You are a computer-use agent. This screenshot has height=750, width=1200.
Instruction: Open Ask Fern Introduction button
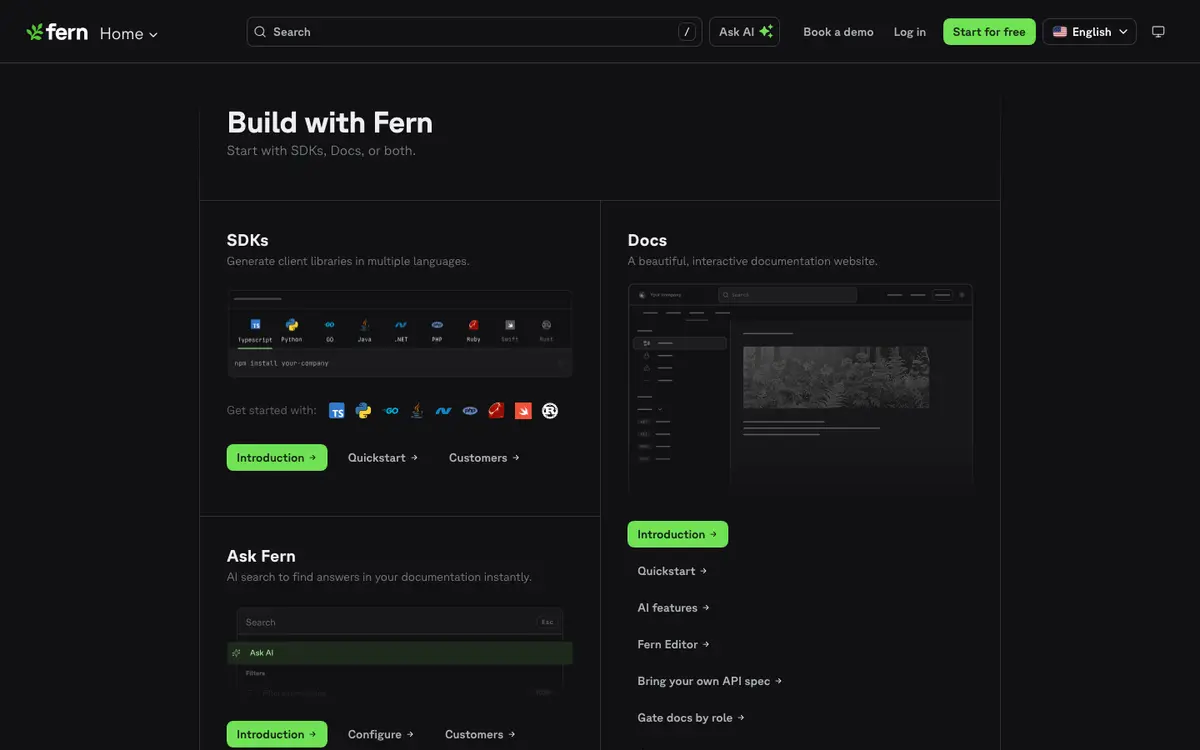277,734
